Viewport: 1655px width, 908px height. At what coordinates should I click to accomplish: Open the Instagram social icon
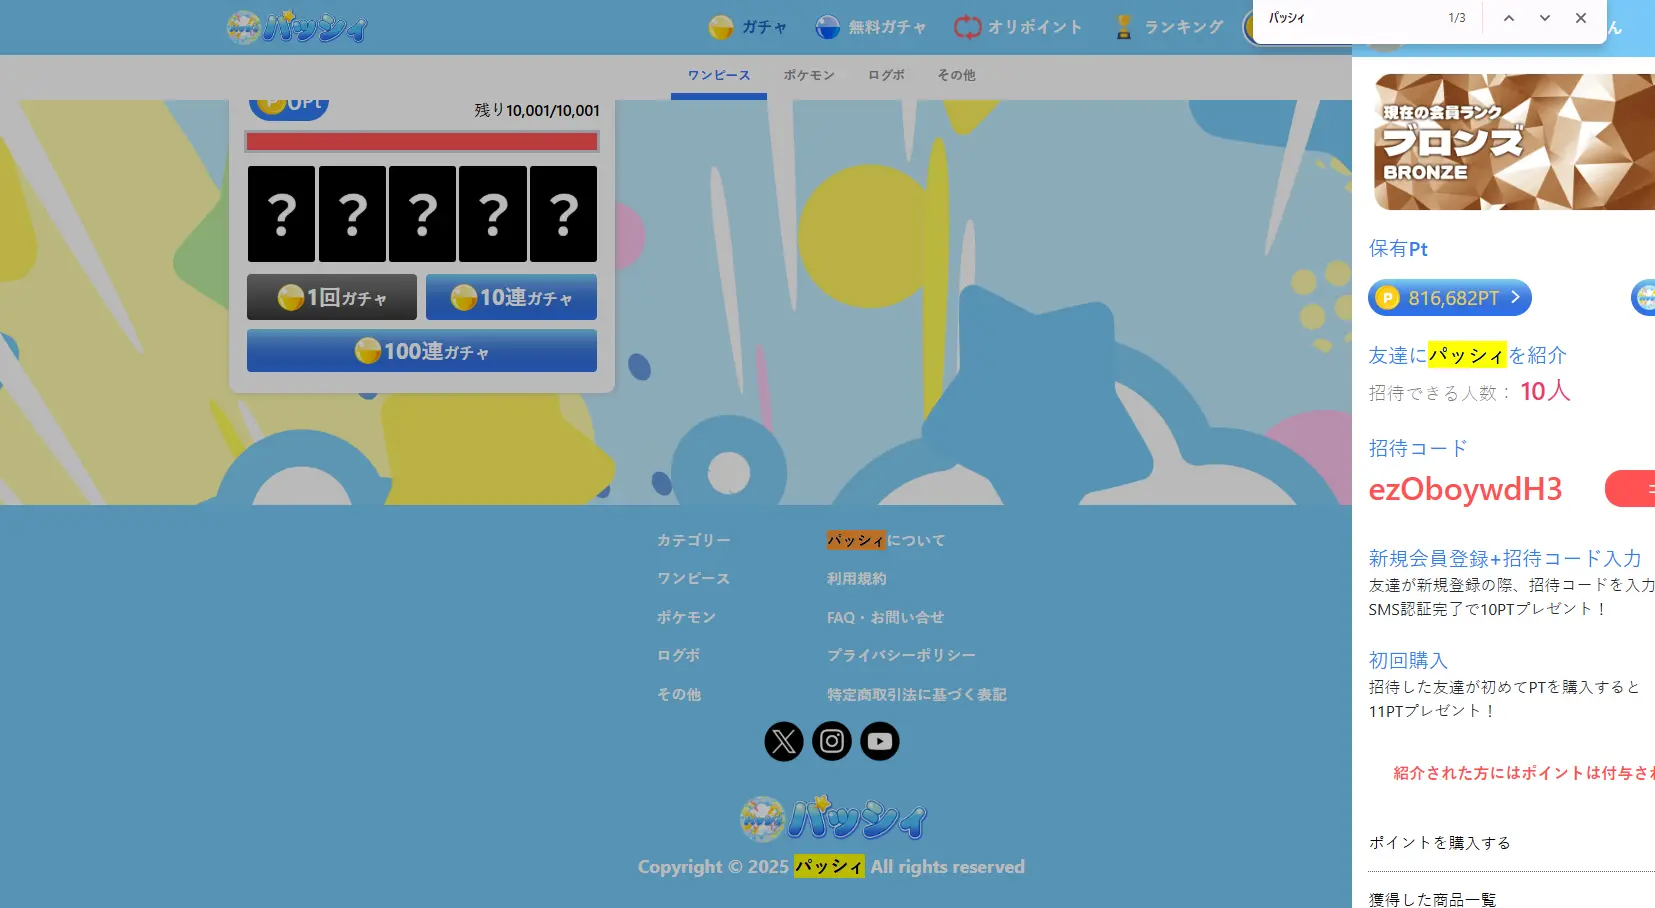(x=832, y=741)
